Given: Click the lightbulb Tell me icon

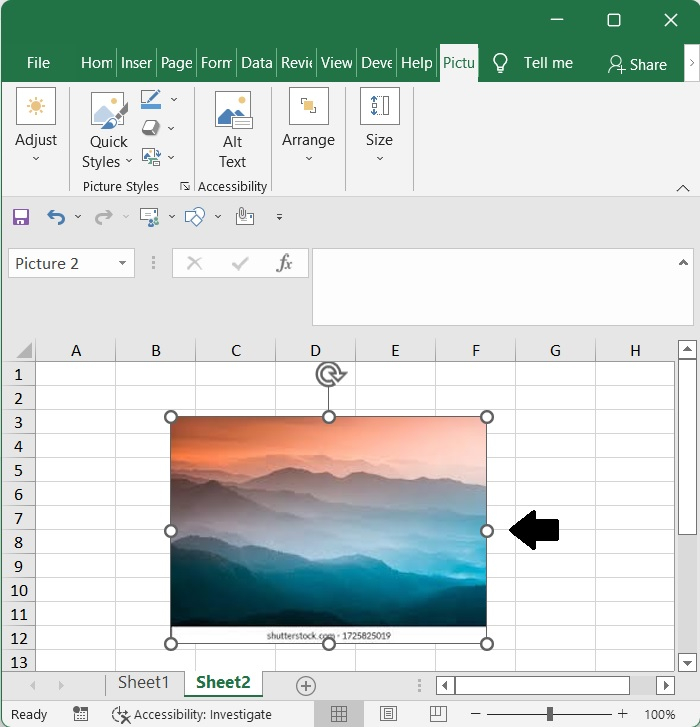Looking at the screenshot, I should point(500,63).
